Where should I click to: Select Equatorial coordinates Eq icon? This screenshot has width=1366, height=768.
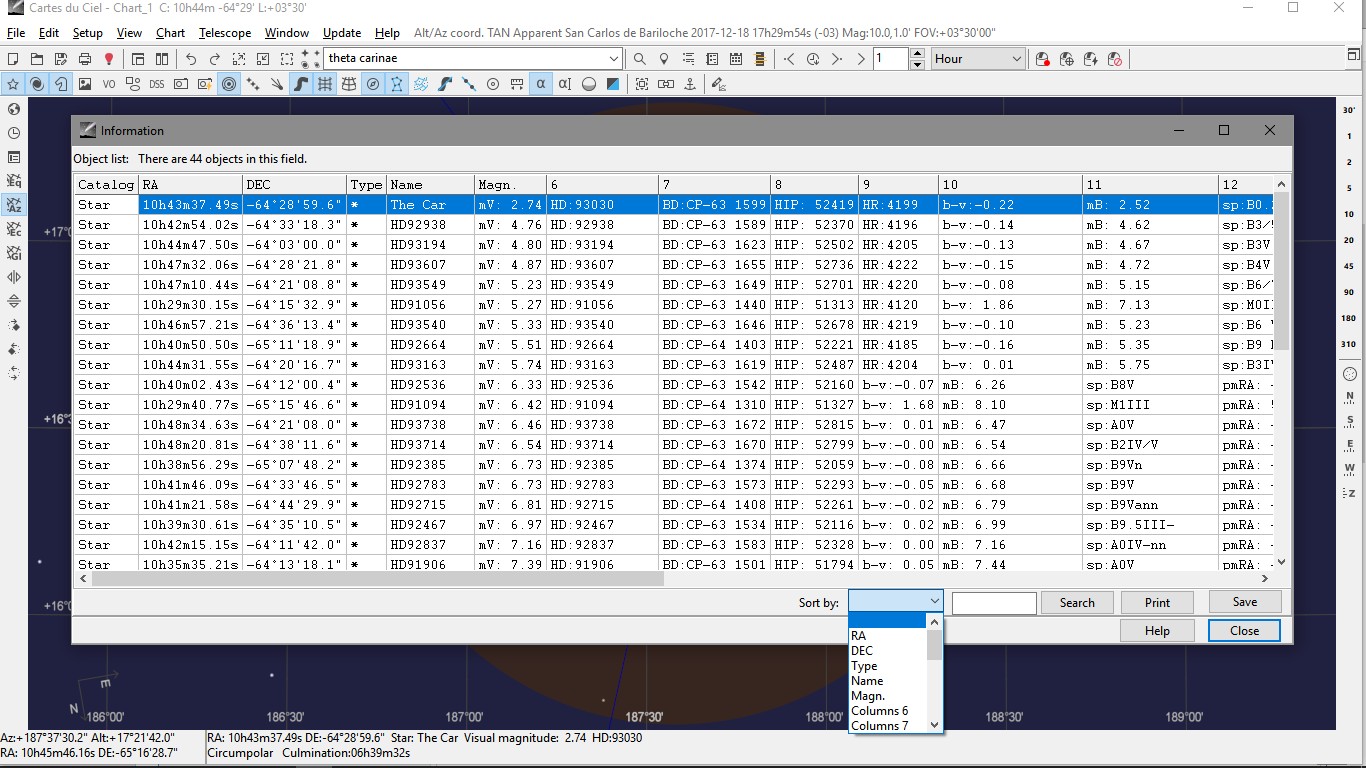tap(14, 181)
